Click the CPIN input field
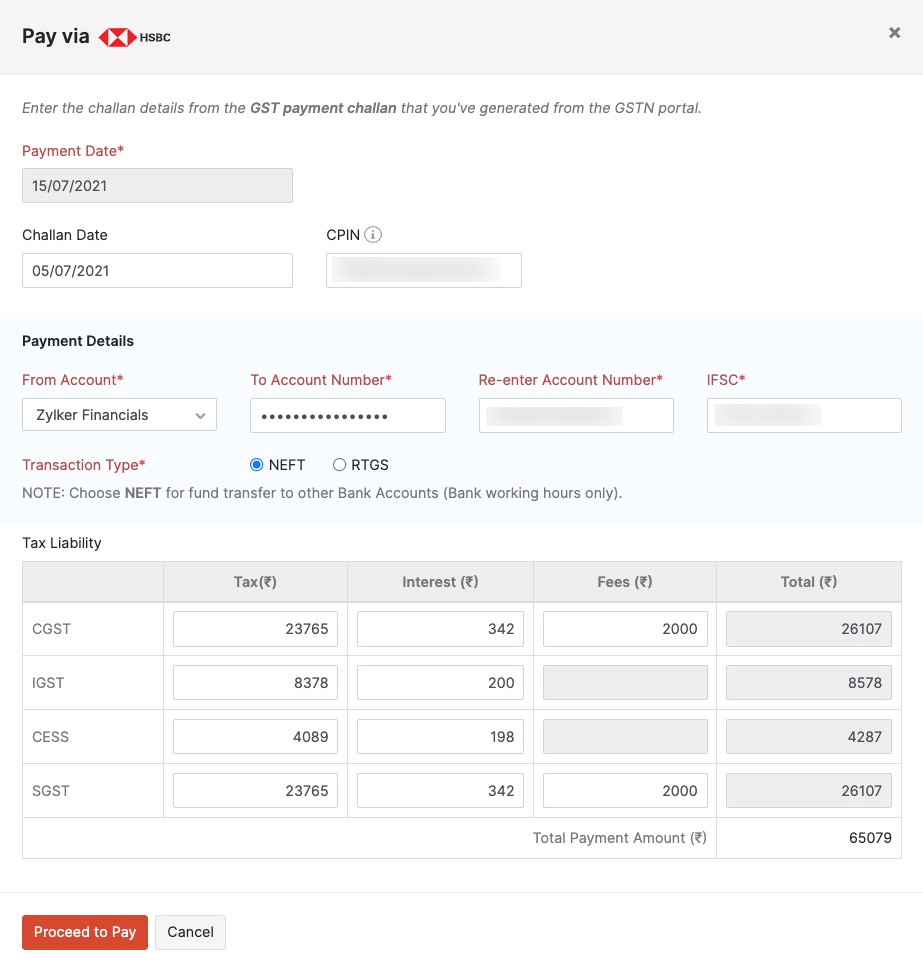This screenshot has width=923, height=968. coord(423,271)
